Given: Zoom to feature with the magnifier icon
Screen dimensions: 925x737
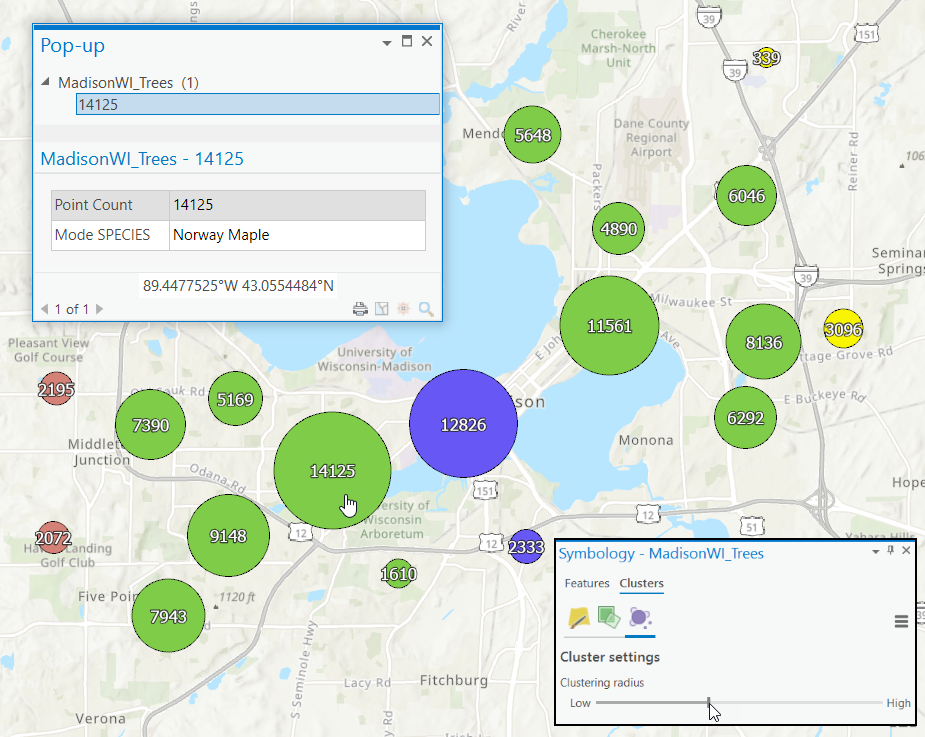Looking at the screenshot, I should [x=425, y=308].
